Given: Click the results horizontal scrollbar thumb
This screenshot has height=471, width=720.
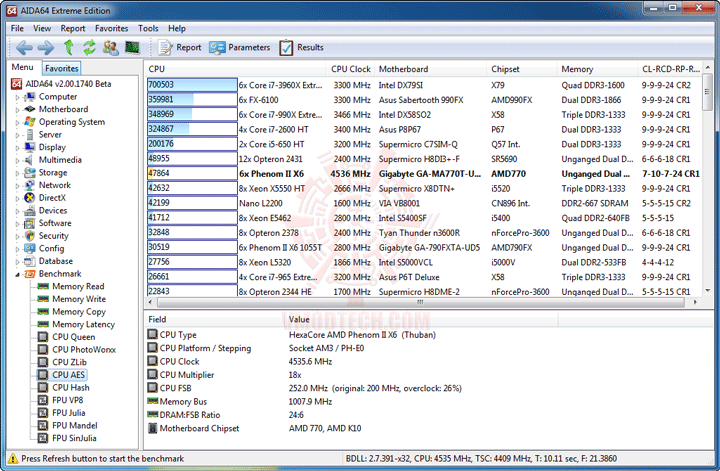Looking at the screenshot, I should [x=420, y=302].
